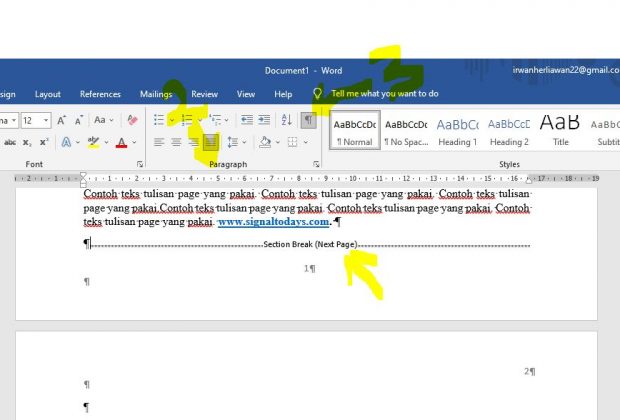
Task: Click the Change Case Aa icon
Action: 100,120
